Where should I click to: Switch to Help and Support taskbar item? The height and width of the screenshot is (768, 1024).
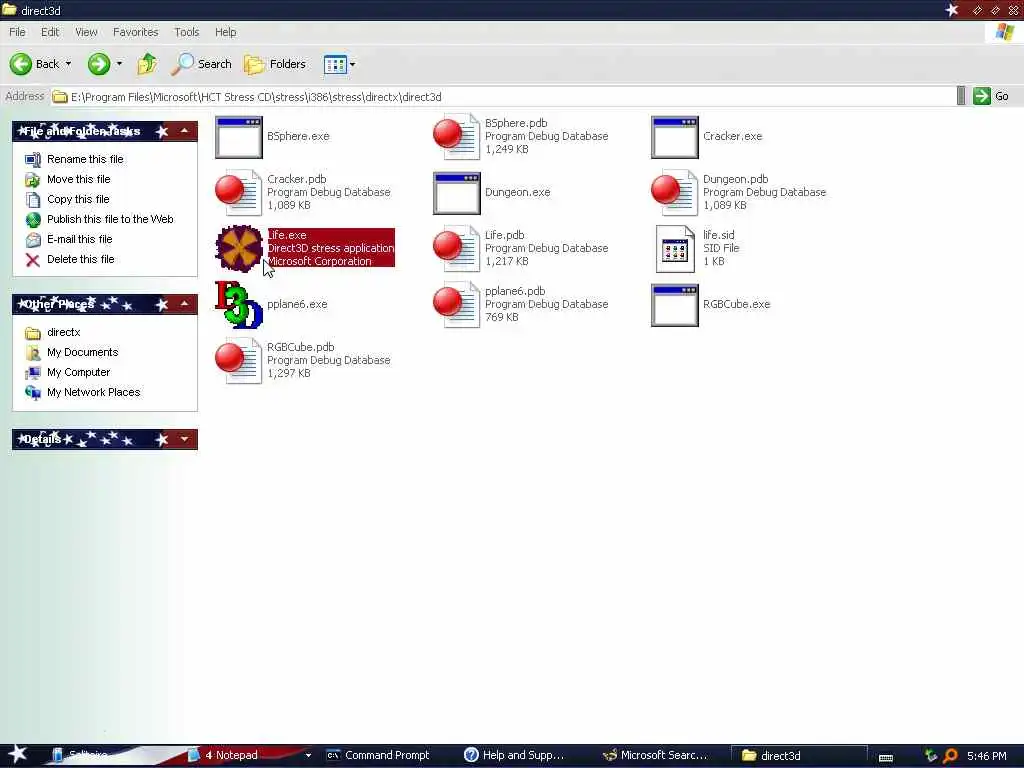coord(514,755)
